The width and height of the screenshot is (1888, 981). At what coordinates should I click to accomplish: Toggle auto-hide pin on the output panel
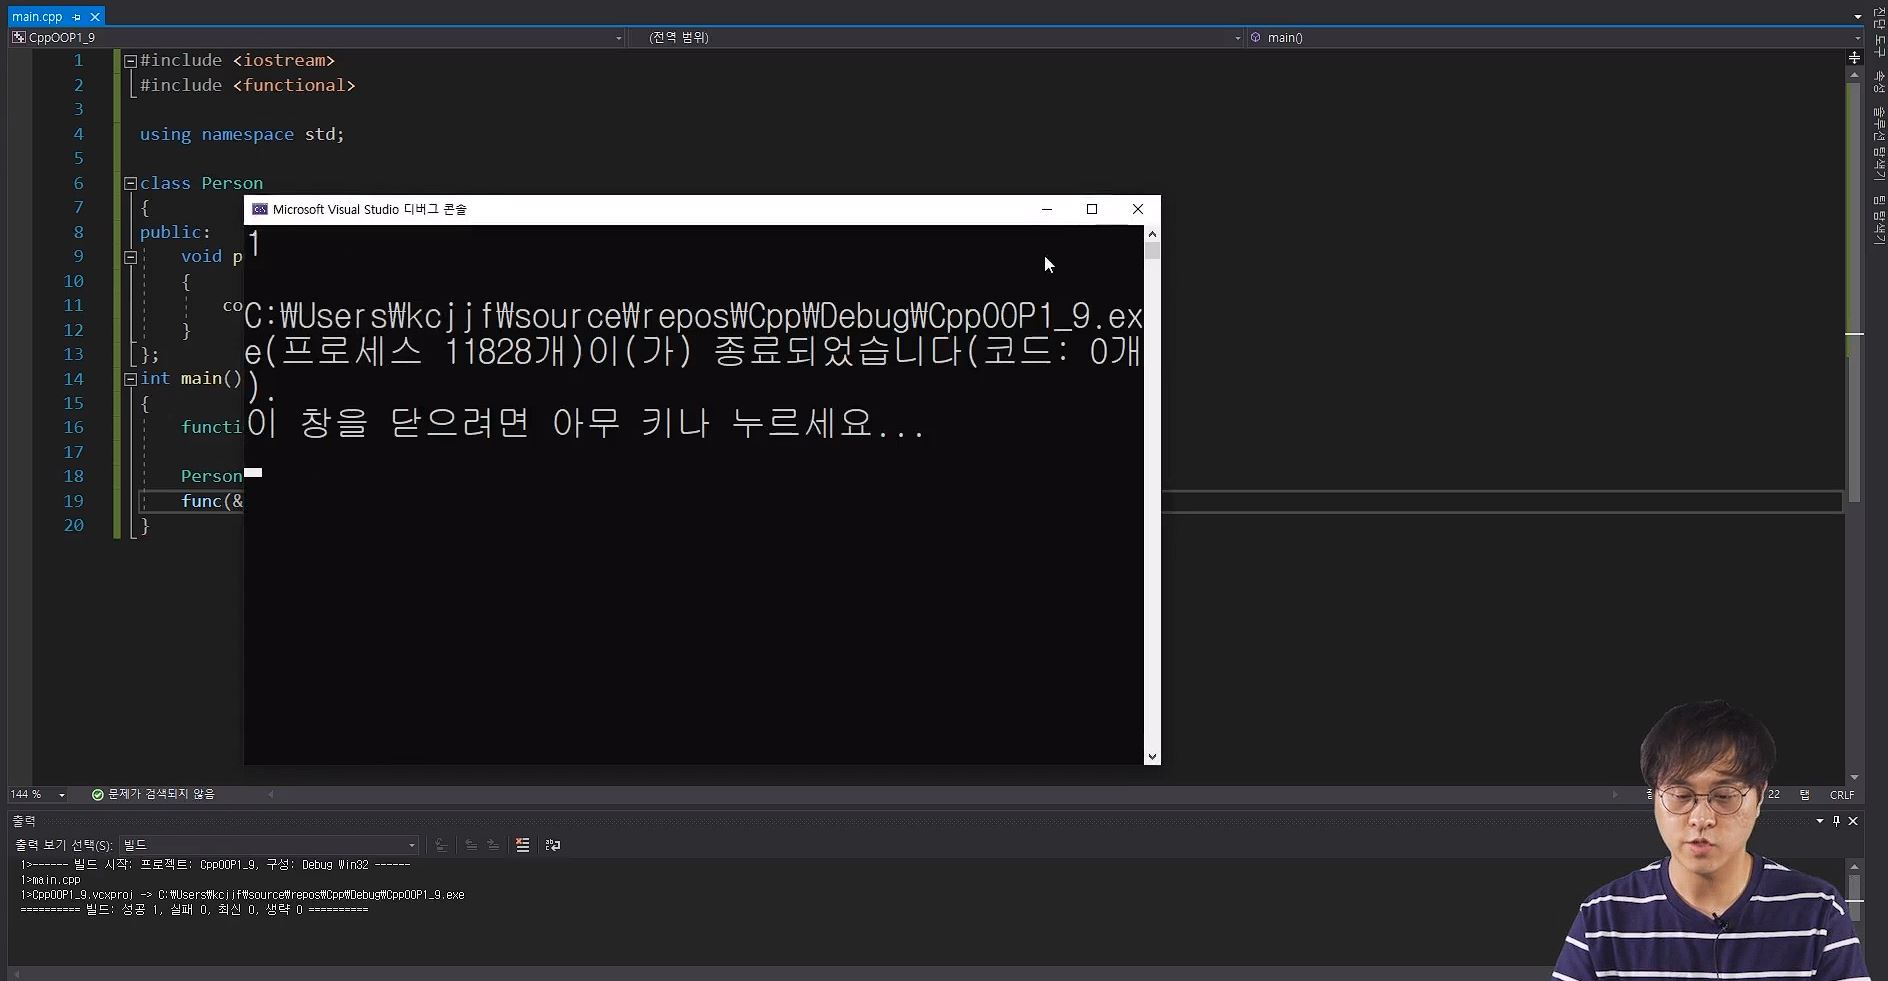(1836, 821)
